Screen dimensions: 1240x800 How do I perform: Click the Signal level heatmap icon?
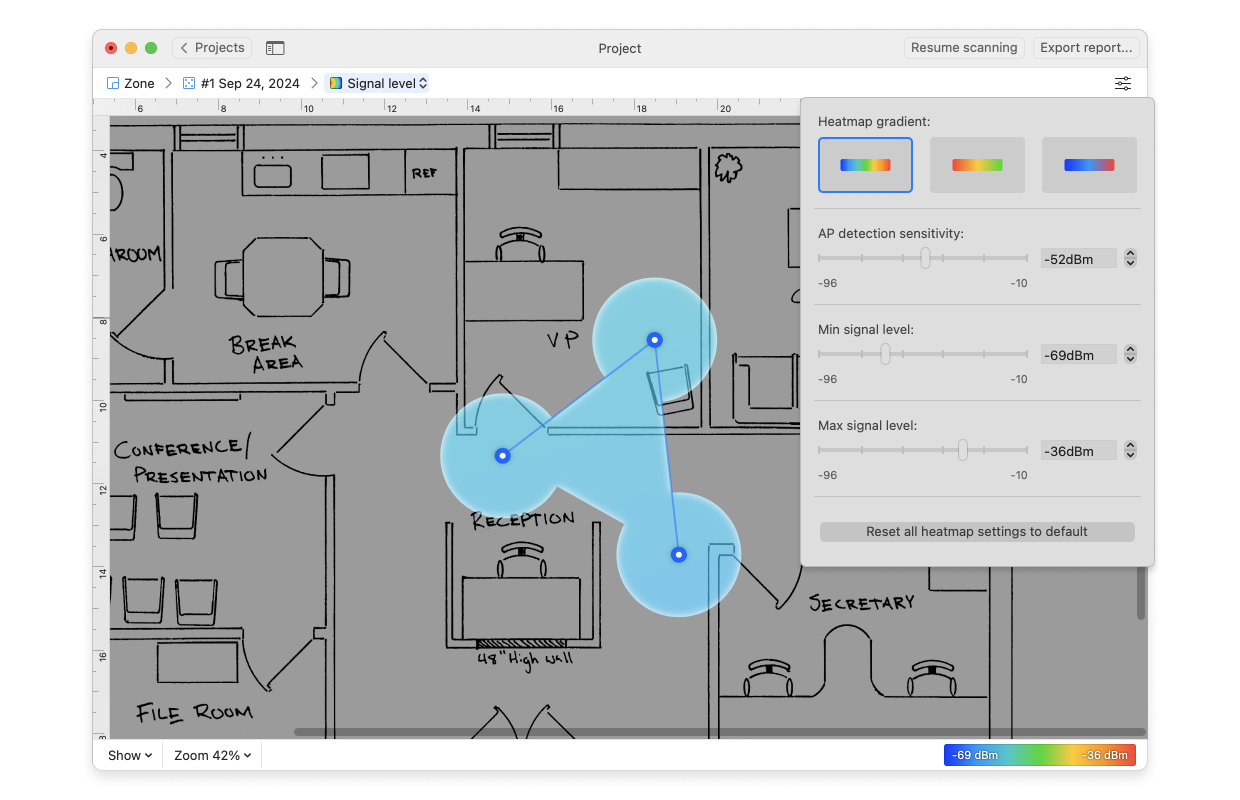point(335,84)
